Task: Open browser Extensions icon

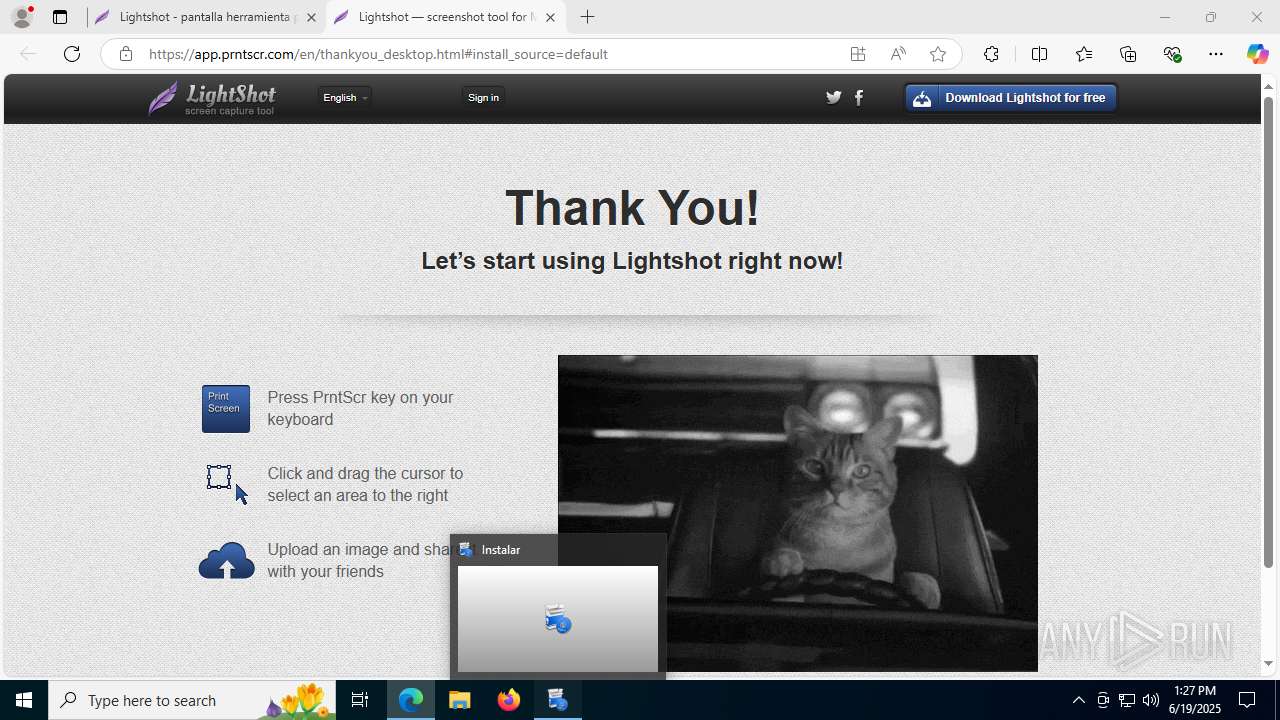Action: coord(991,54)
